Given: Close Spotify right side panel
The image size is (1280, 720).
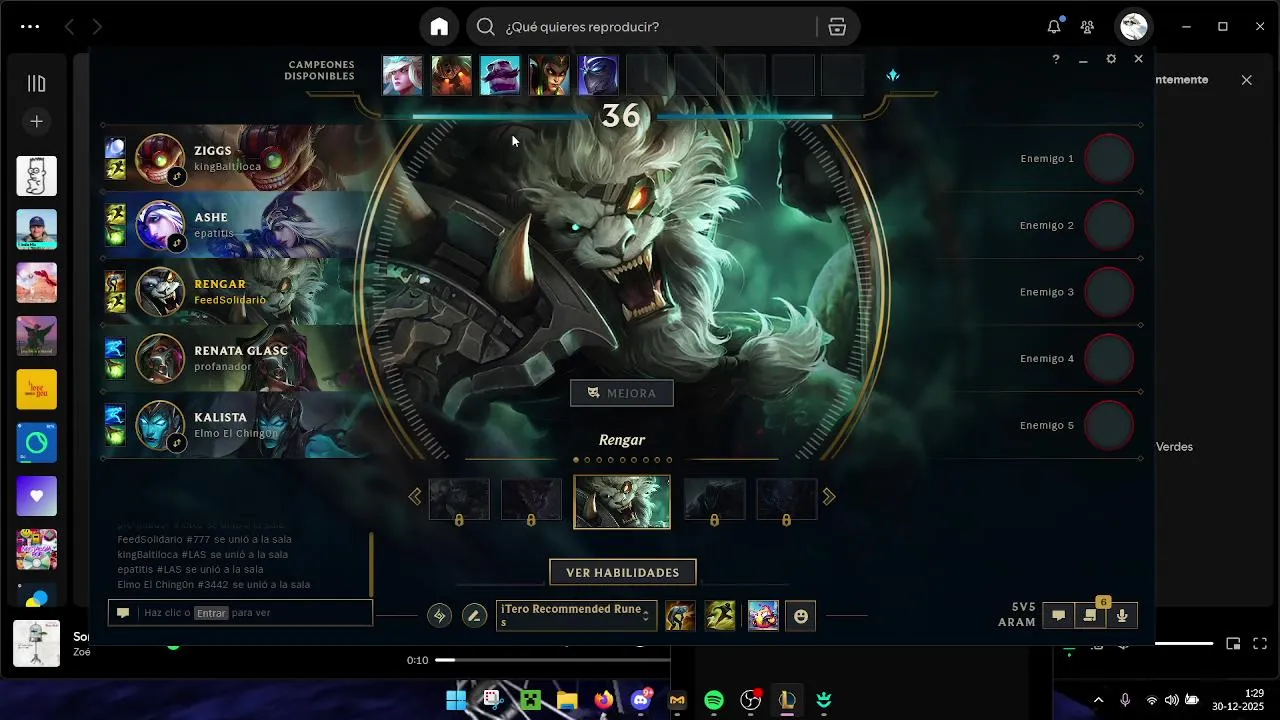Looking at the screenshot, I should 1246,80.
